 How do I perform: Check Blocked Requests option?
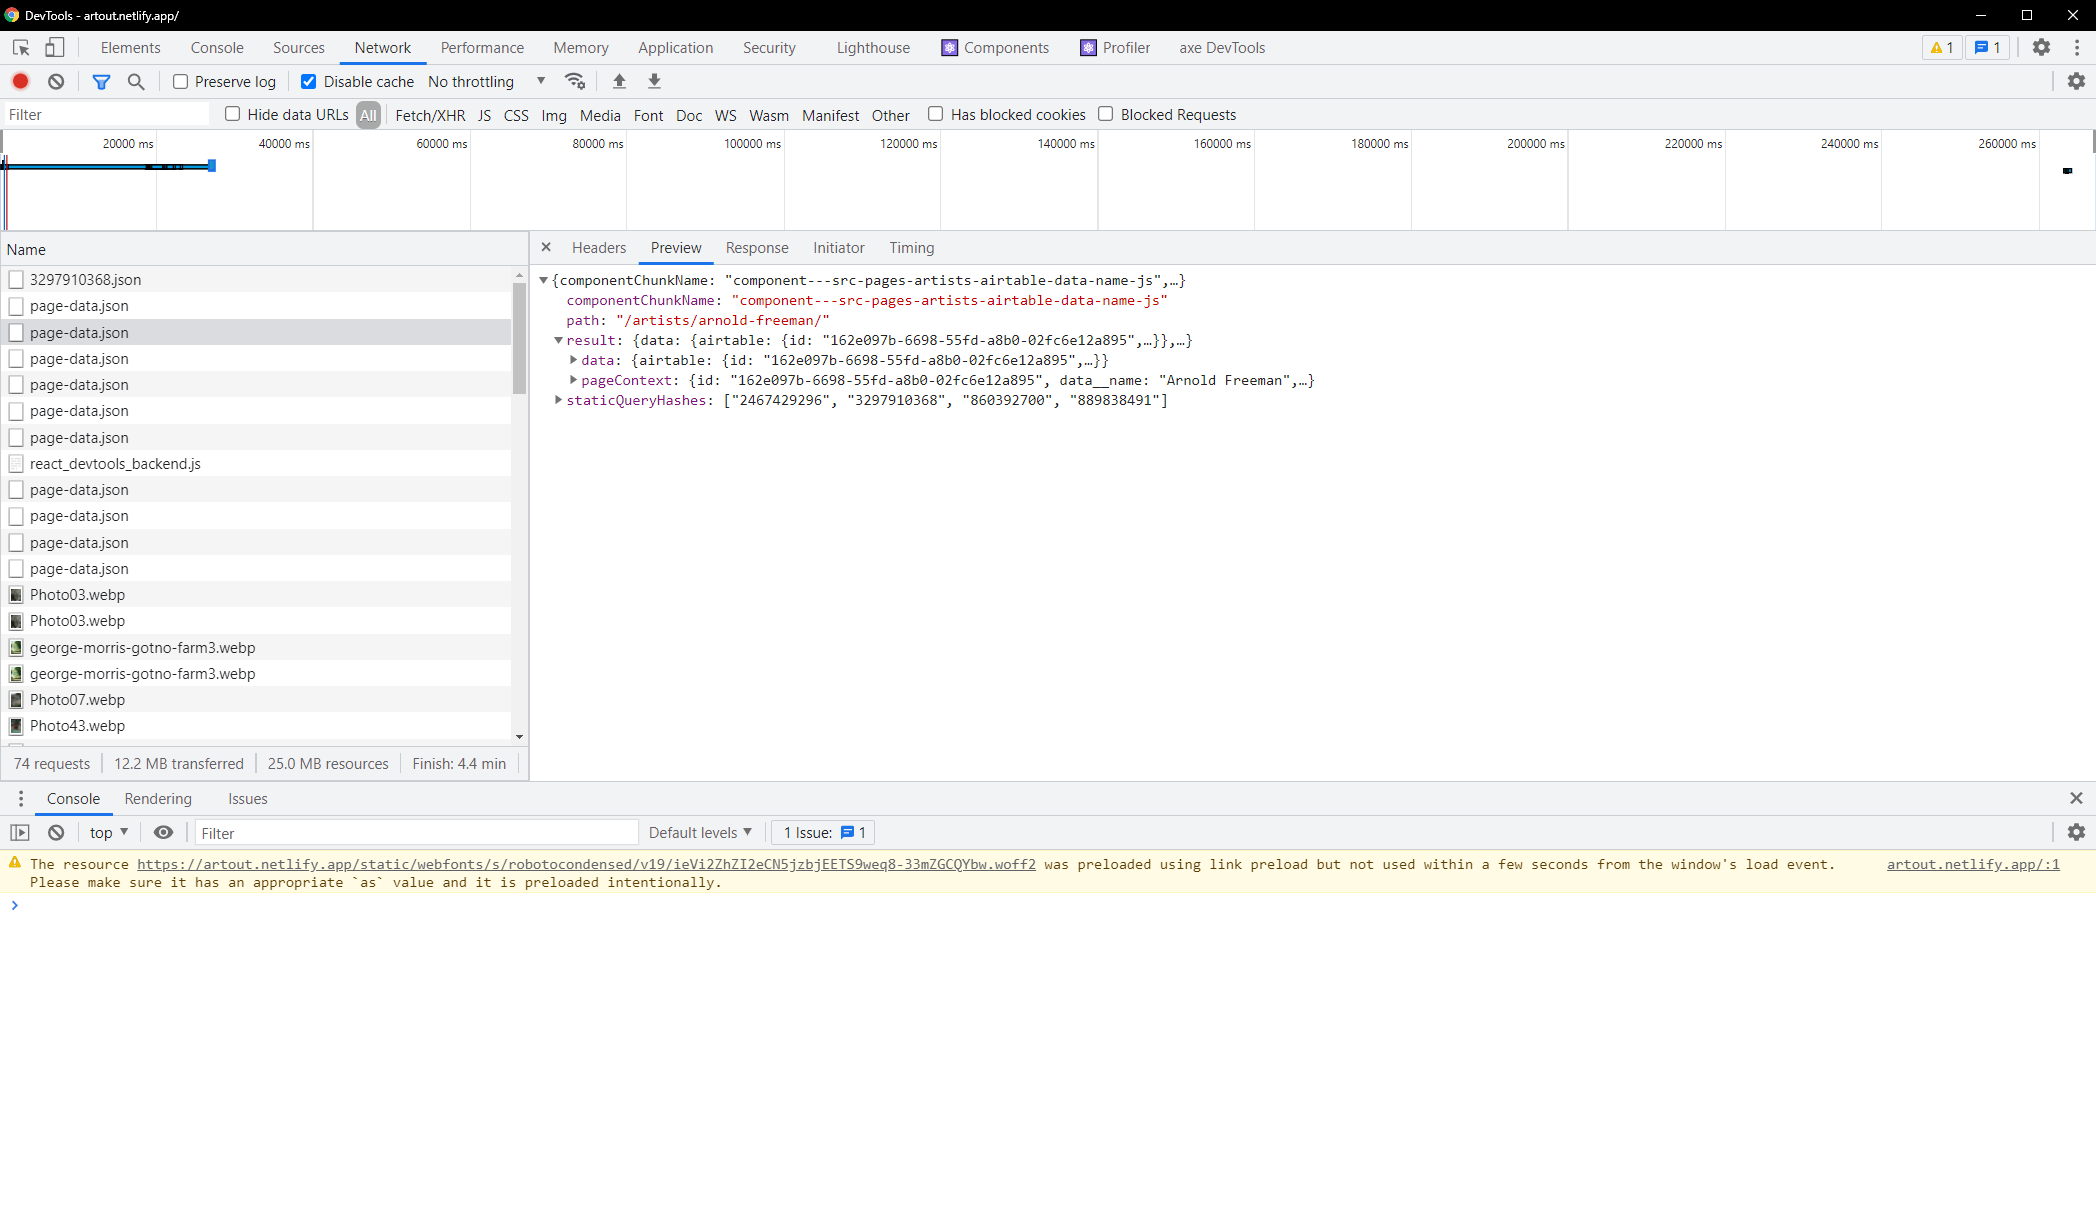pos(1105,114)
